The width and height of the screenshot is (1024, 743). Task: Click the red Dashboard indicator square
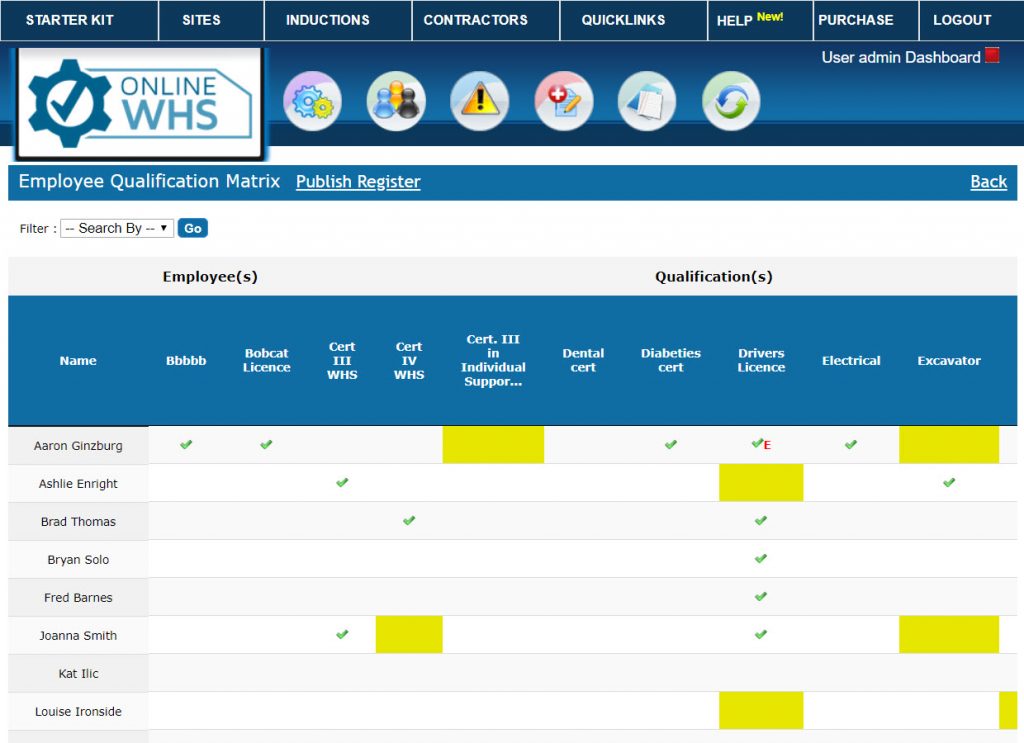pyautogui.click(x=990, y=58)
